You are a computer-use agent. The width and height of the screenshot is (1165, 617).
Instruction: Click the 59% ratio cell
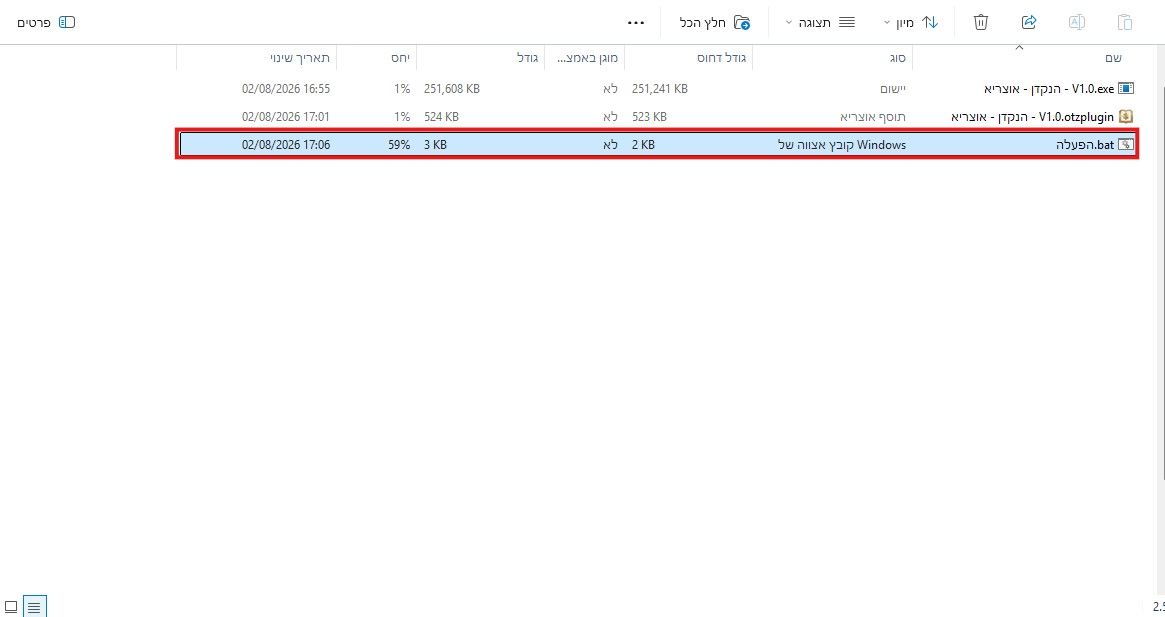[399, 145]
